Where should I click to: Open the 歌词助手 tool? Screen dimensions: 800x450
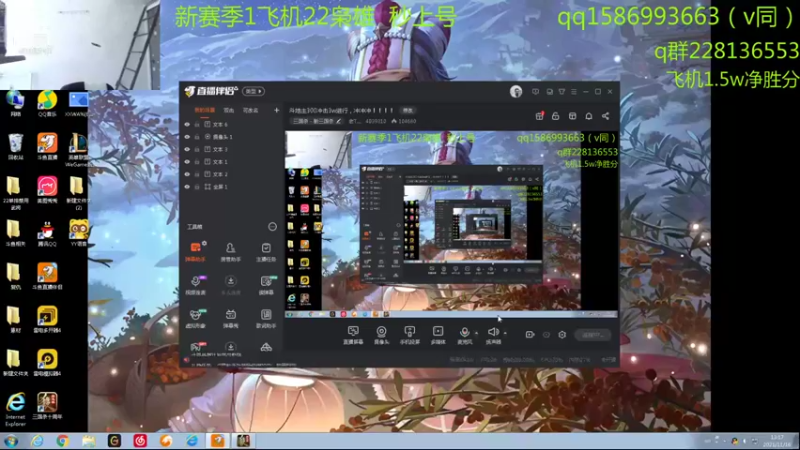[x=266, y=318]
